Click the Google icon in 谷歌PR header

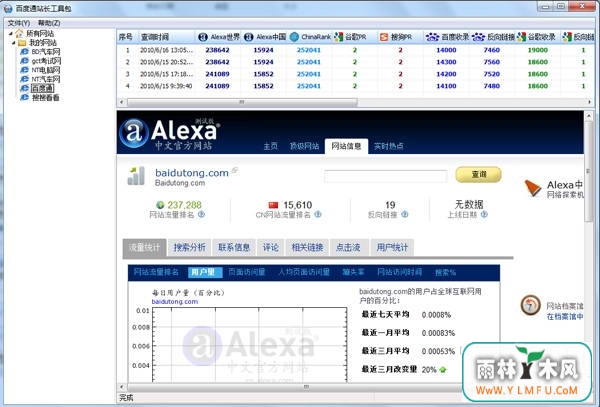[x=339, y=37]
